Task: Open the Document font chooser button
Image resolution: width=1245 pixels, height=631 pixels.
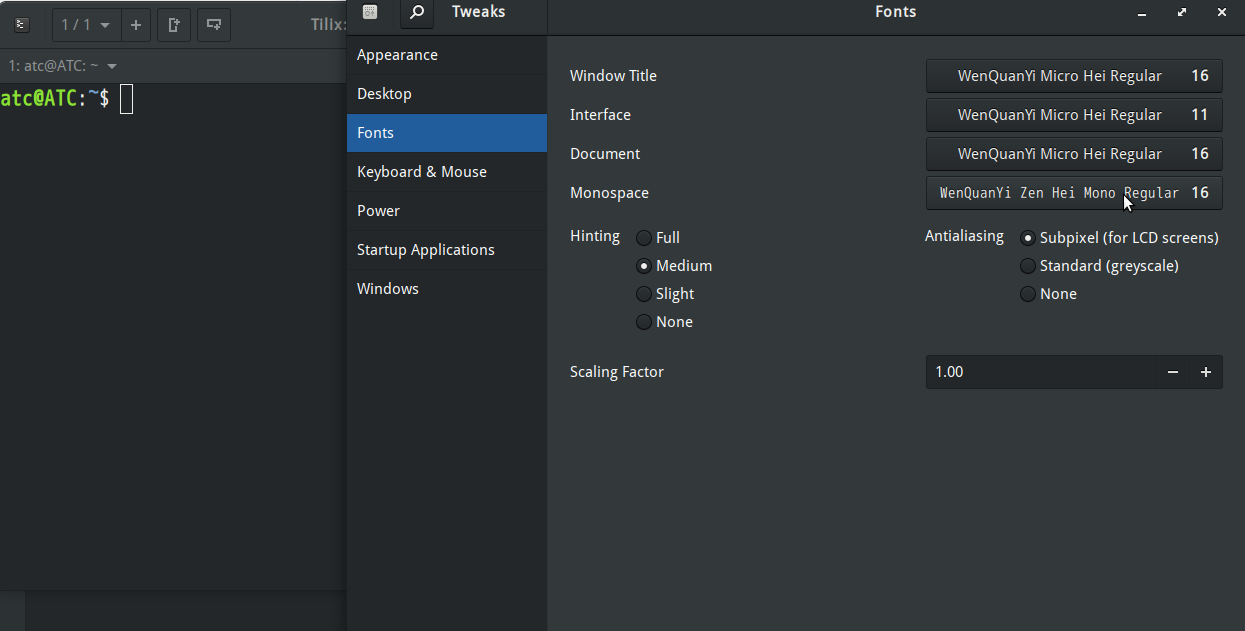Action: point(1074,154)
